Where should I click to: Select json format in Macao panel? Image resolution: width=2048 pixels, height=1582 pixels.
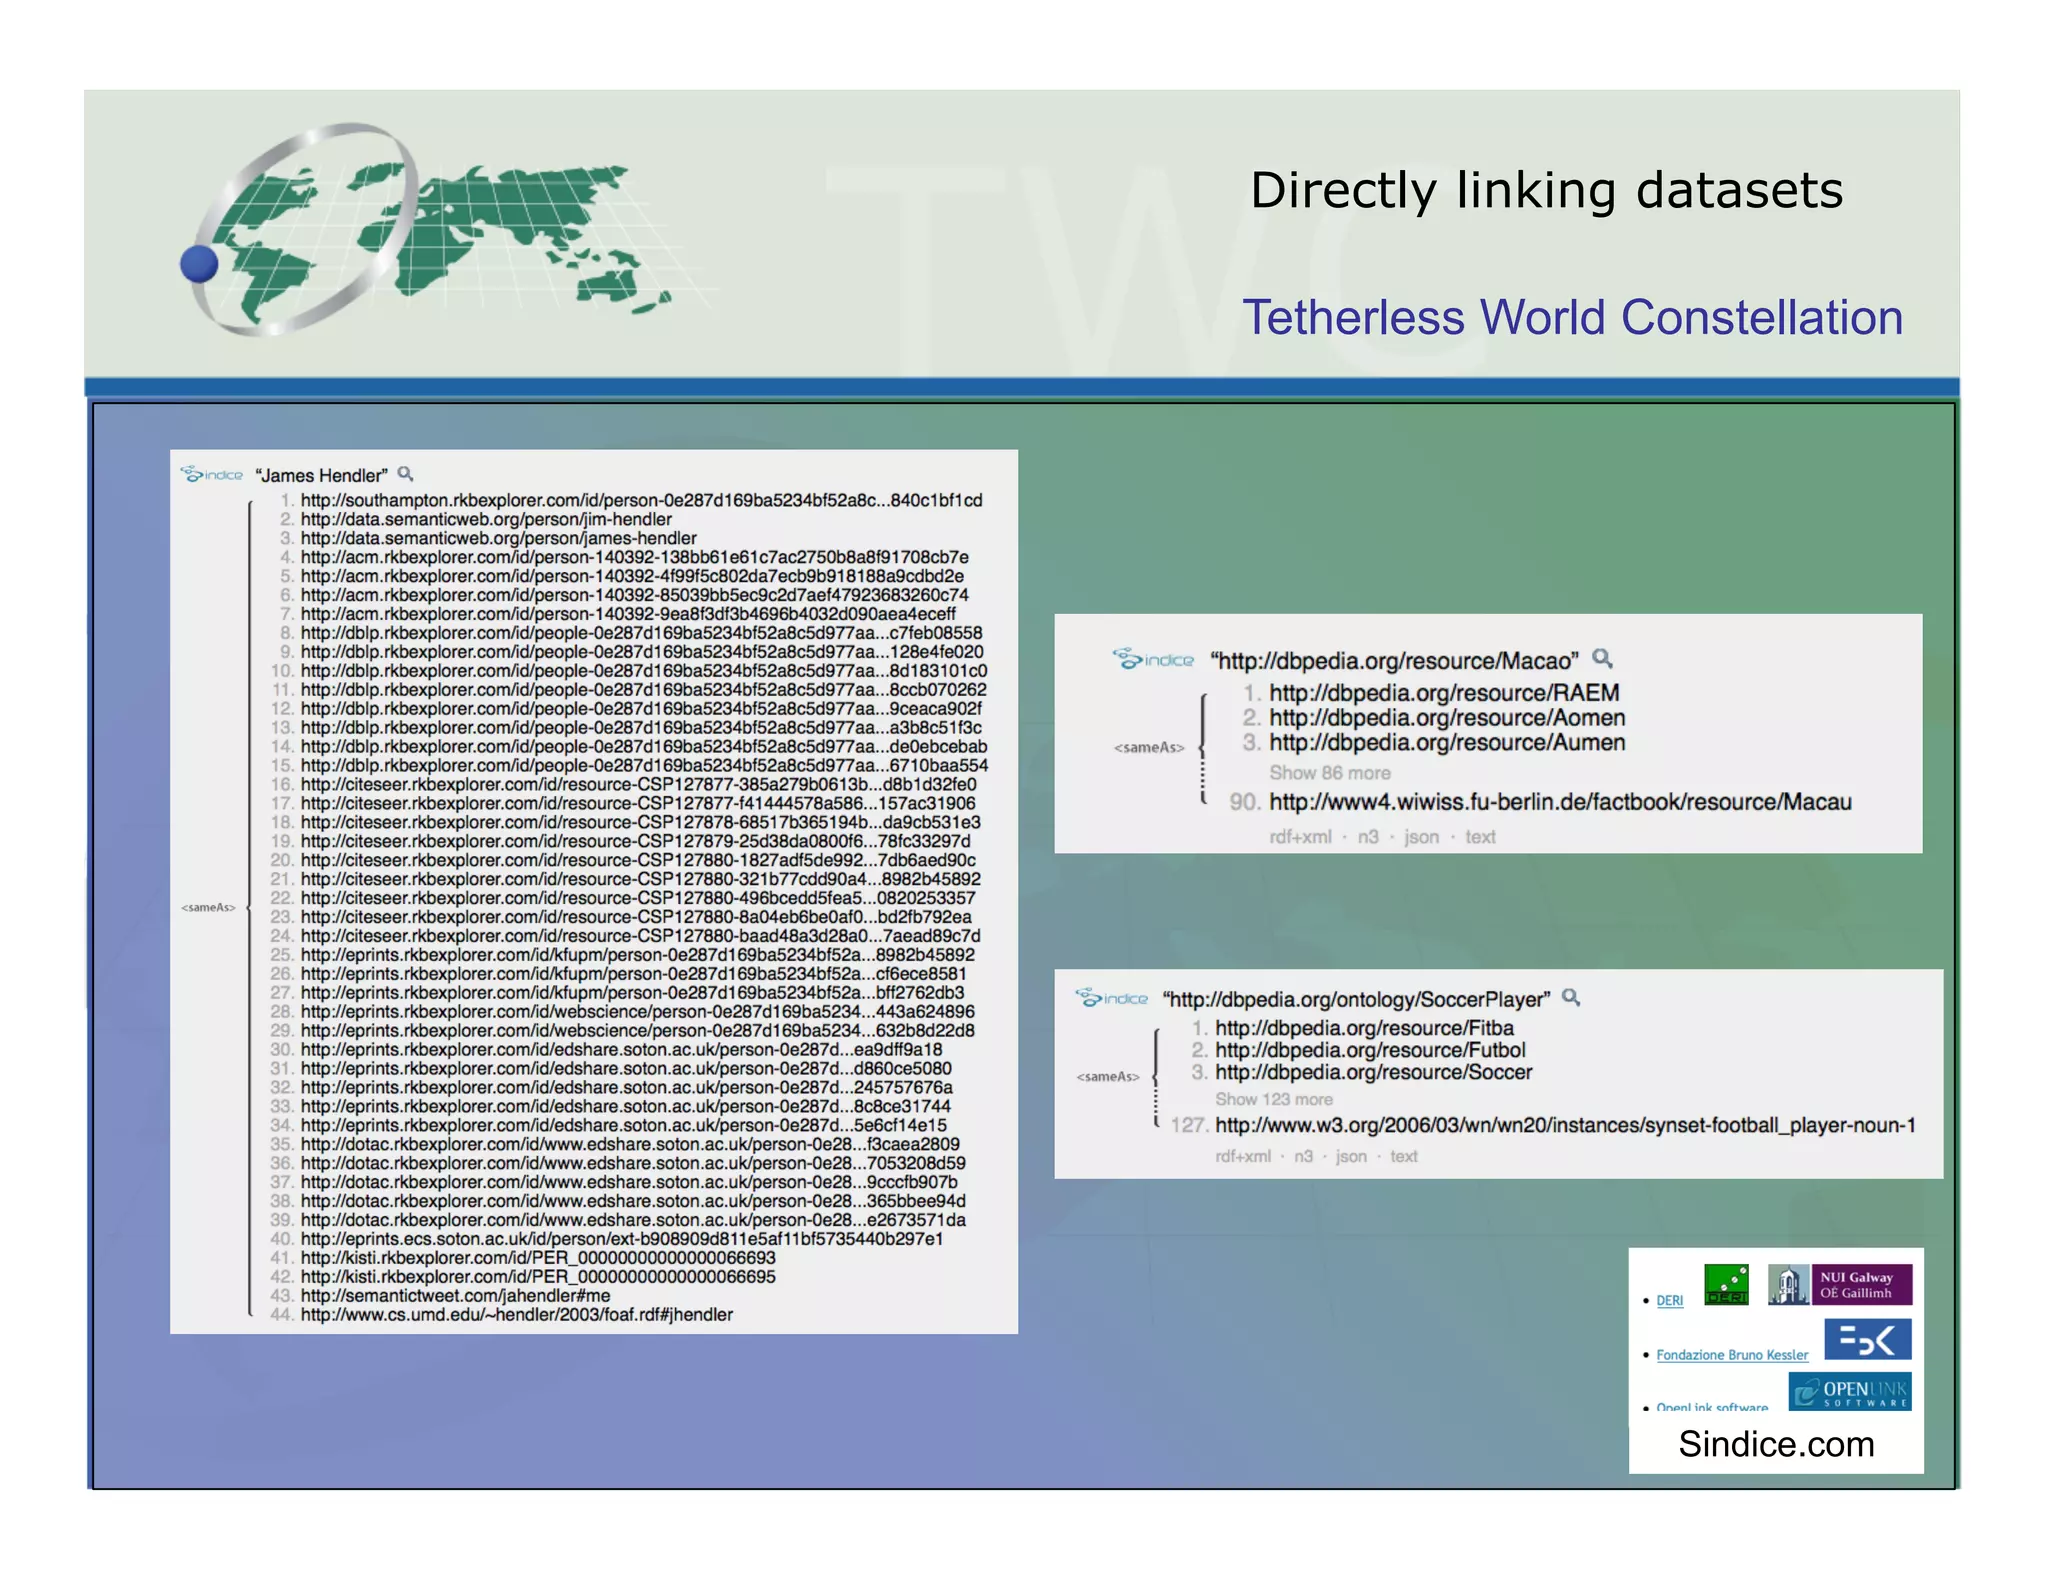[1421, 837]
